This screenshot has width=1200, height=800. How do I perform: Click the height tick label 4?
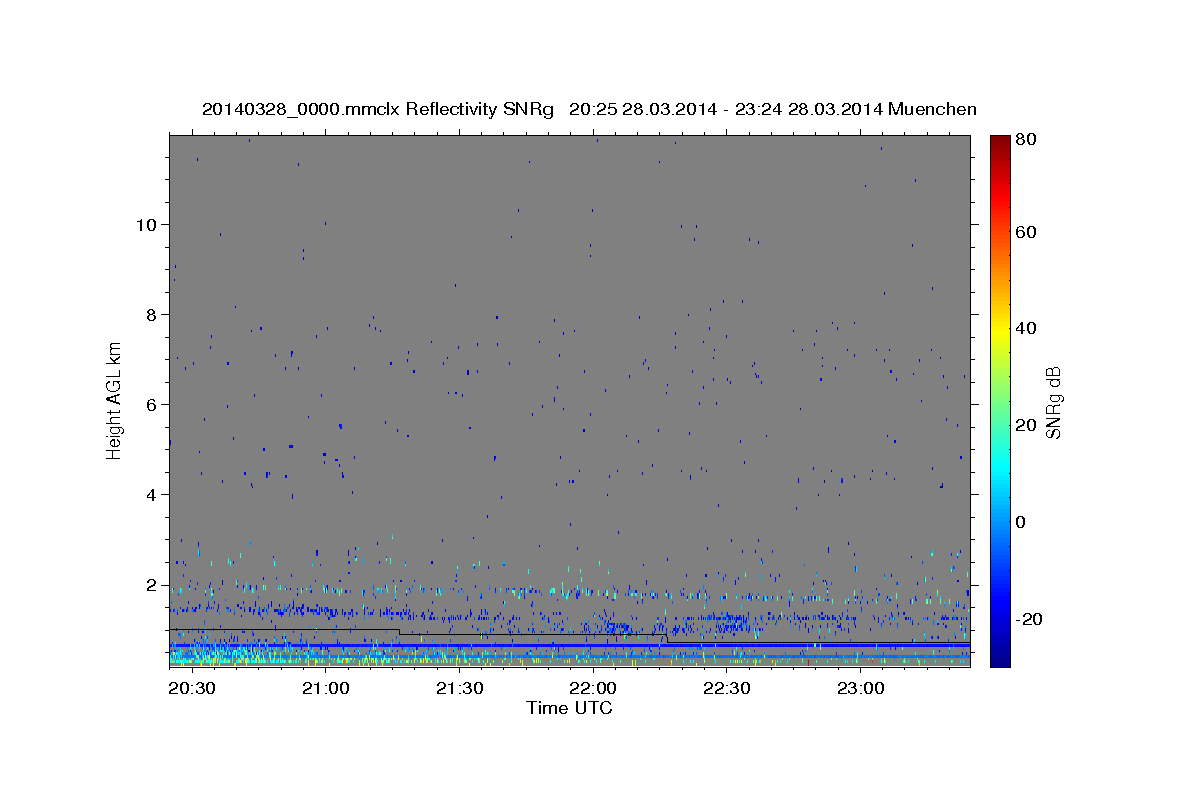tap(152, 494)
